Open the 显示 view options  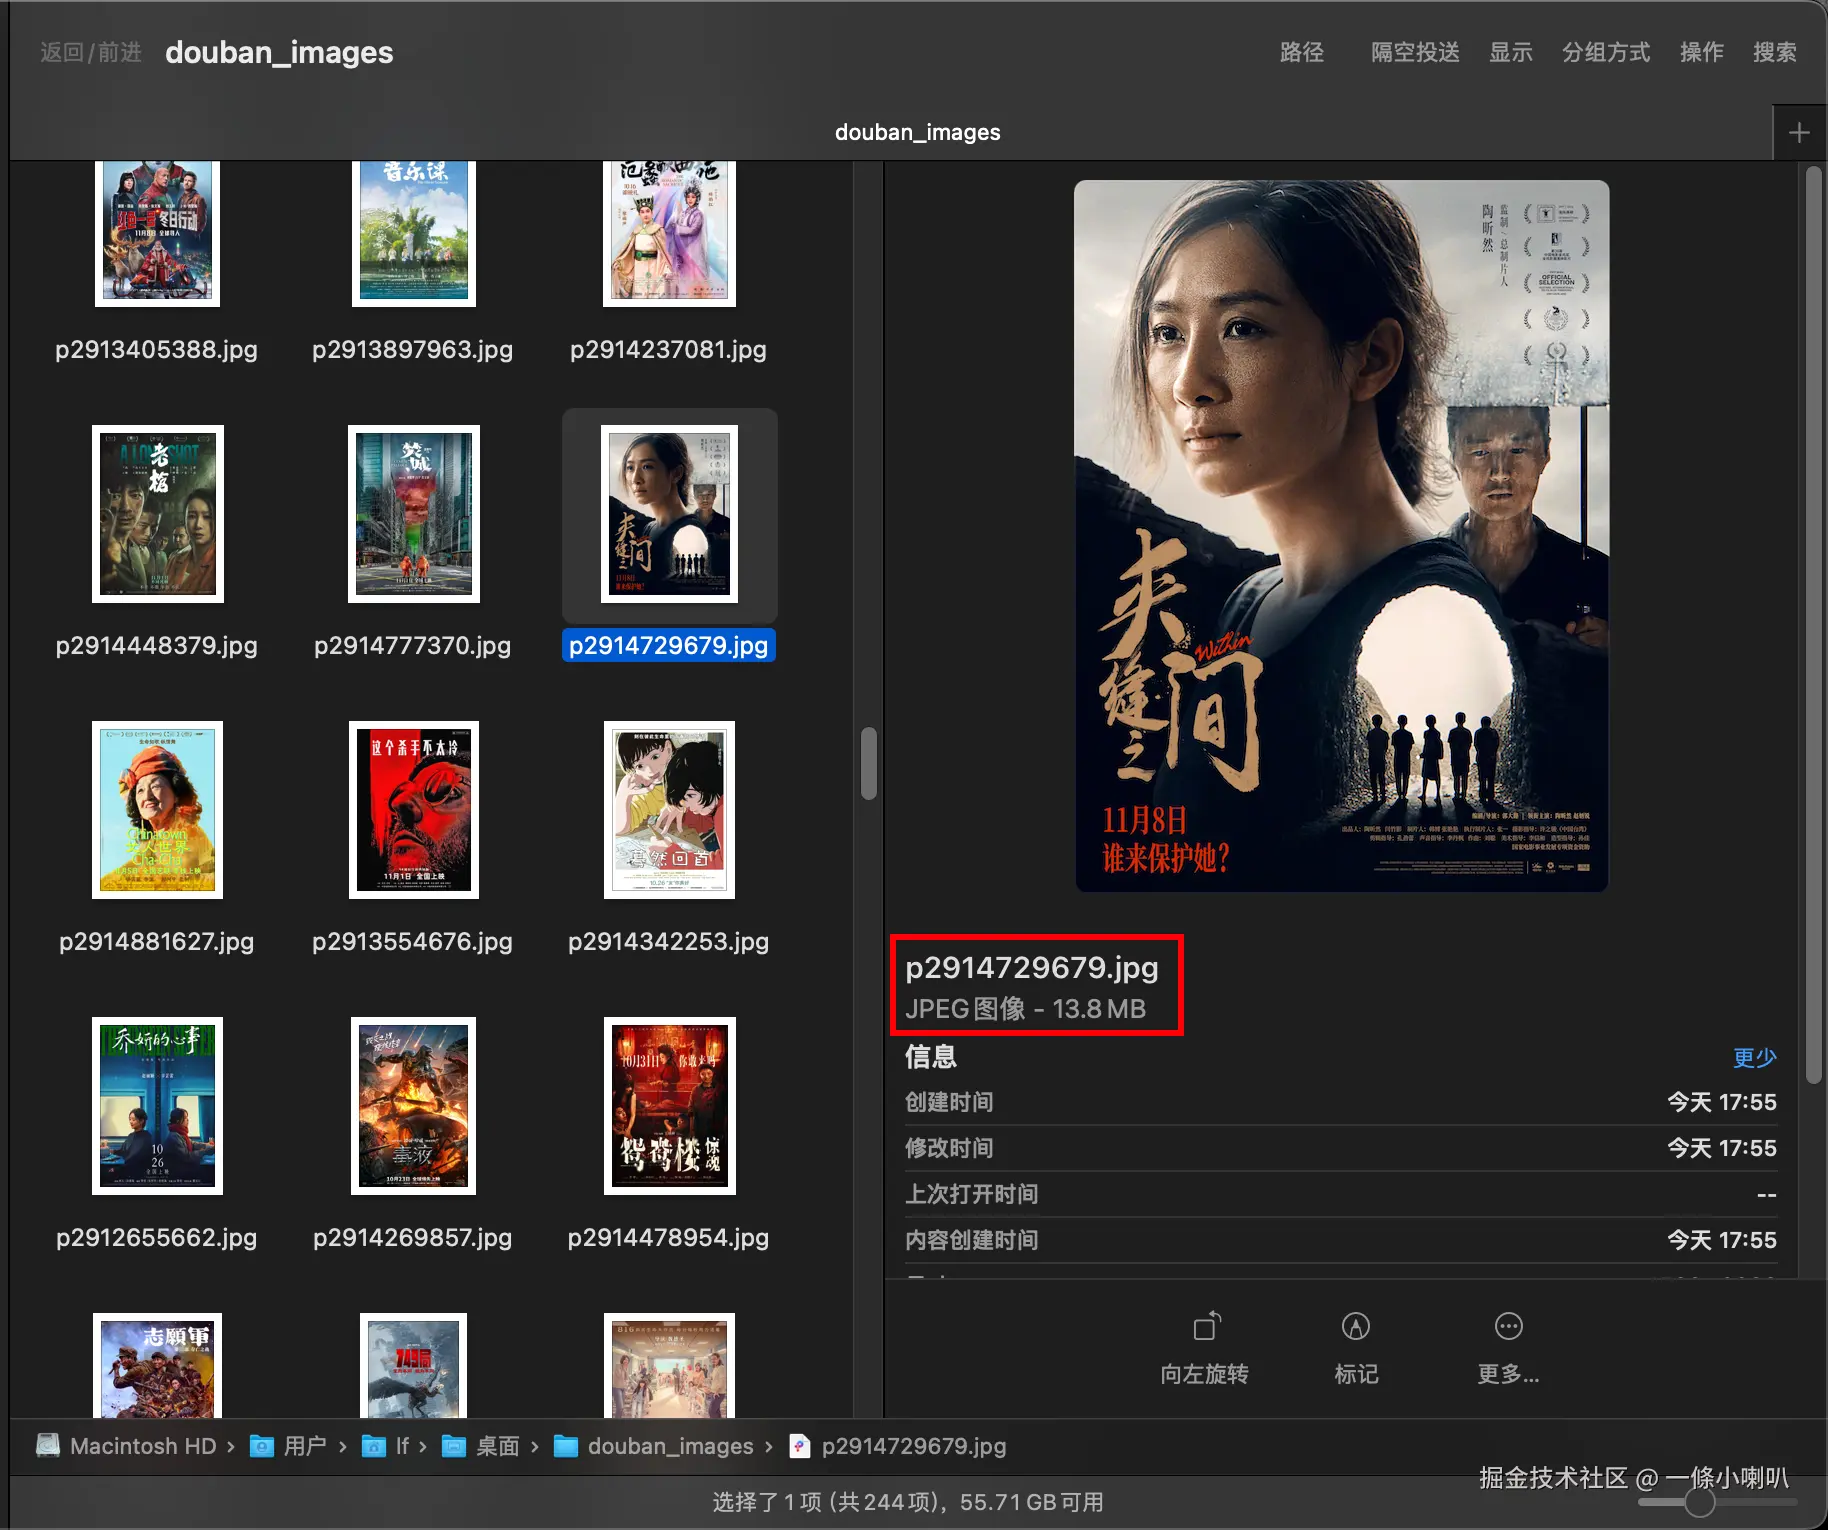(1511, 52)
